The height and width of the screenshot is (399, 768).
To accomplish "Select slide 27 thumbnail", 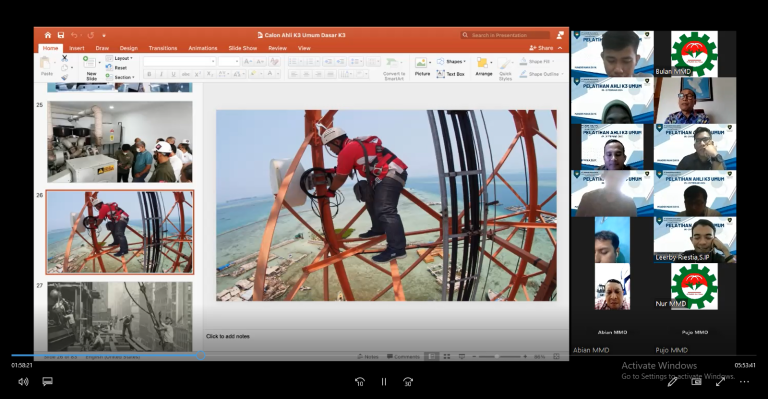I will [x=120, y=316].
